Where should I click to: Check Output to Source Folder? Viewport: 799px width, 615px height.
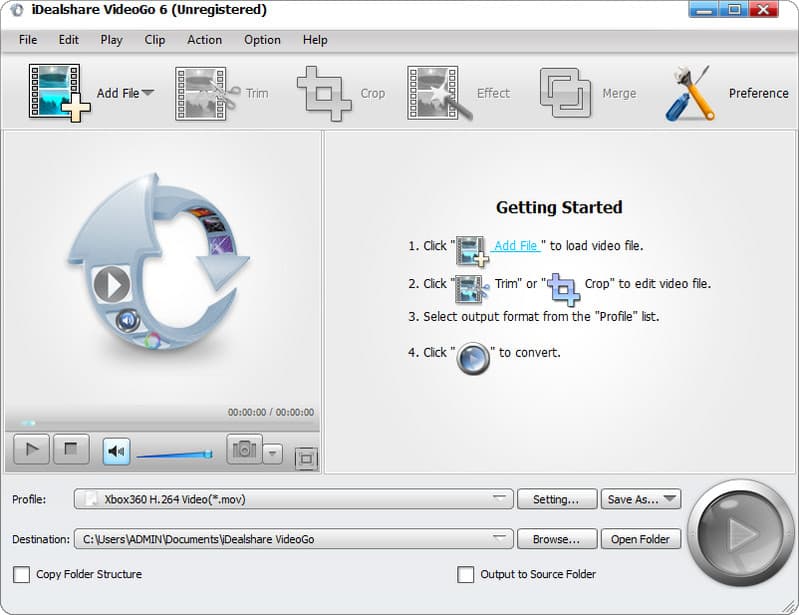pyautogui.click(x=465, y=575)
